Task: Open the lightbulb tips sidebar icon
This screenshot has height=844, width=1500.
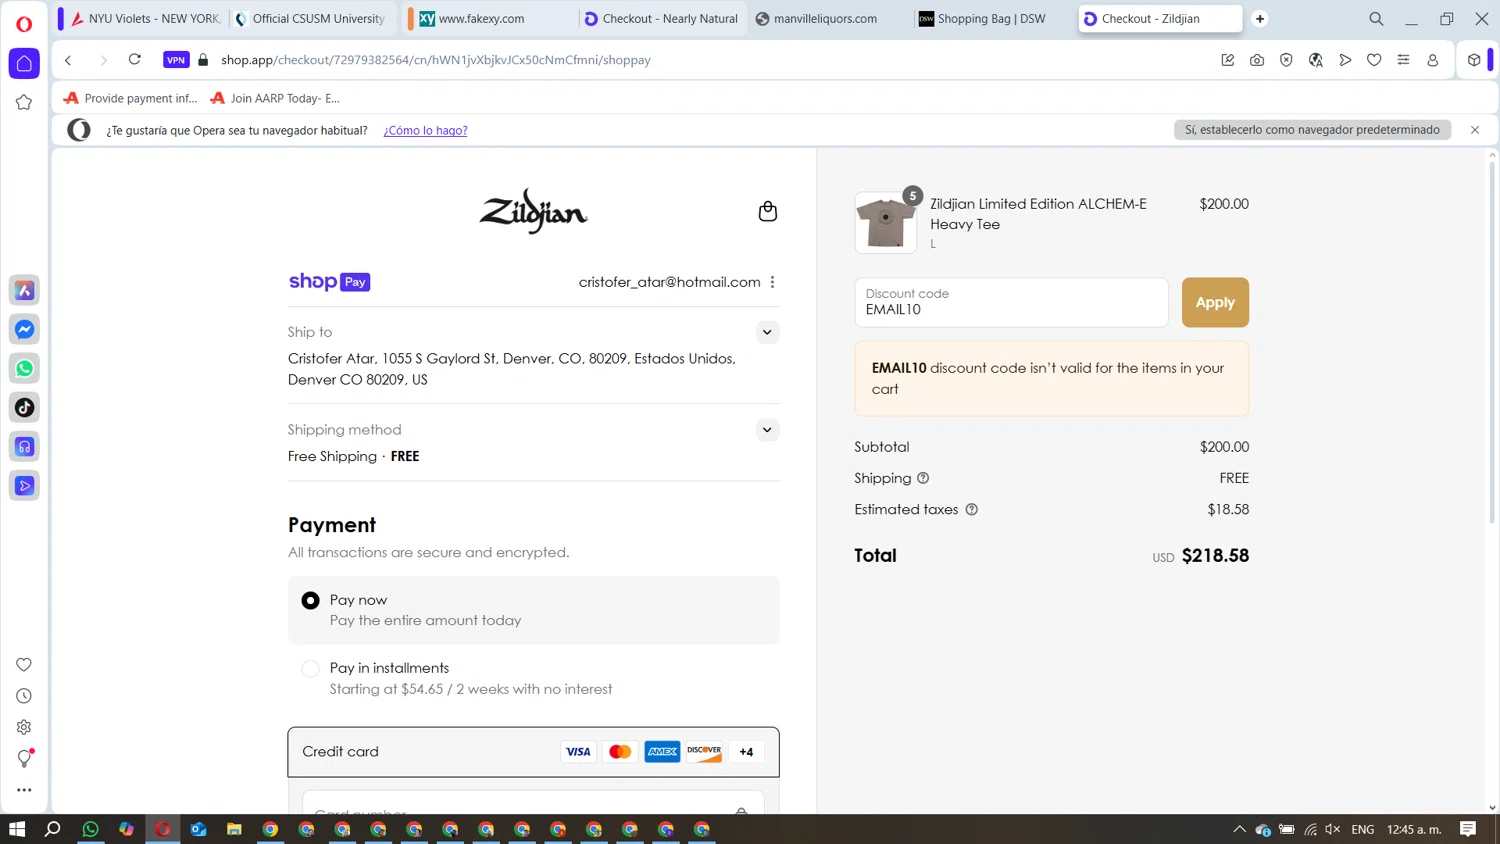Action: pyautogui.click(x=24, y=759)
